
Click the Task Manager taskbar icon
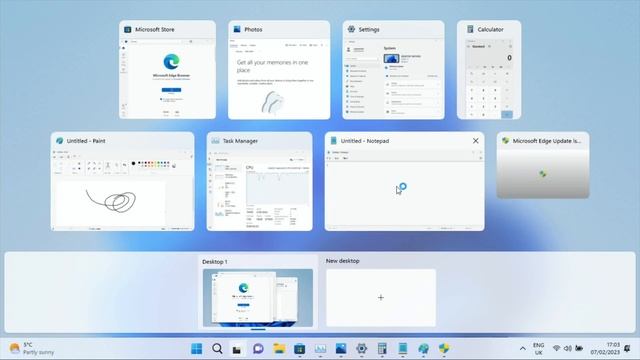pos(320,349)
